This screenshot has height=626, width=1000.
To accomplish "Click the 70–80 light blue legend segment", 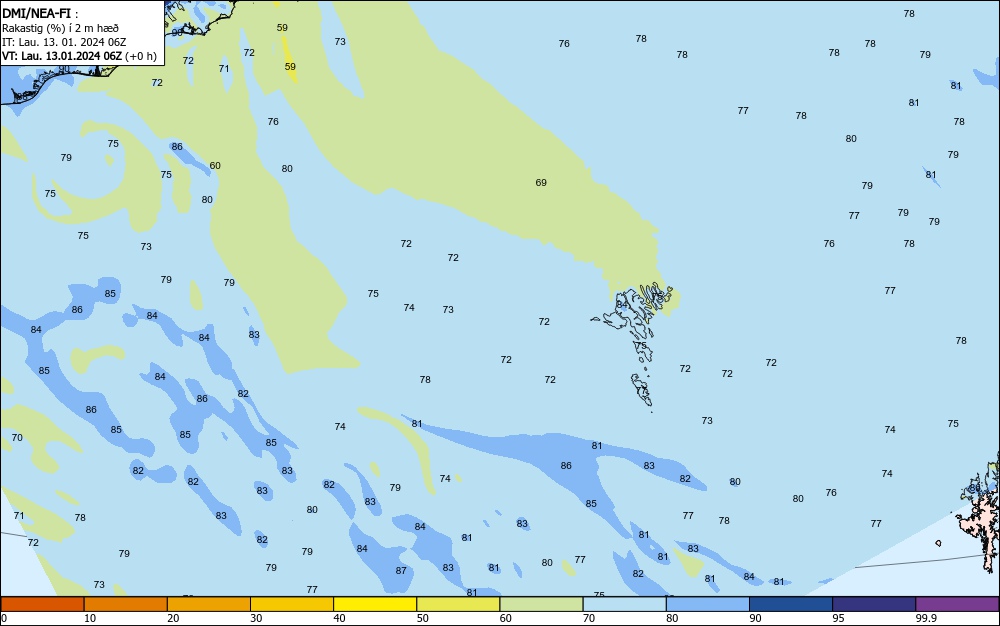I will [x=624, y=604].
